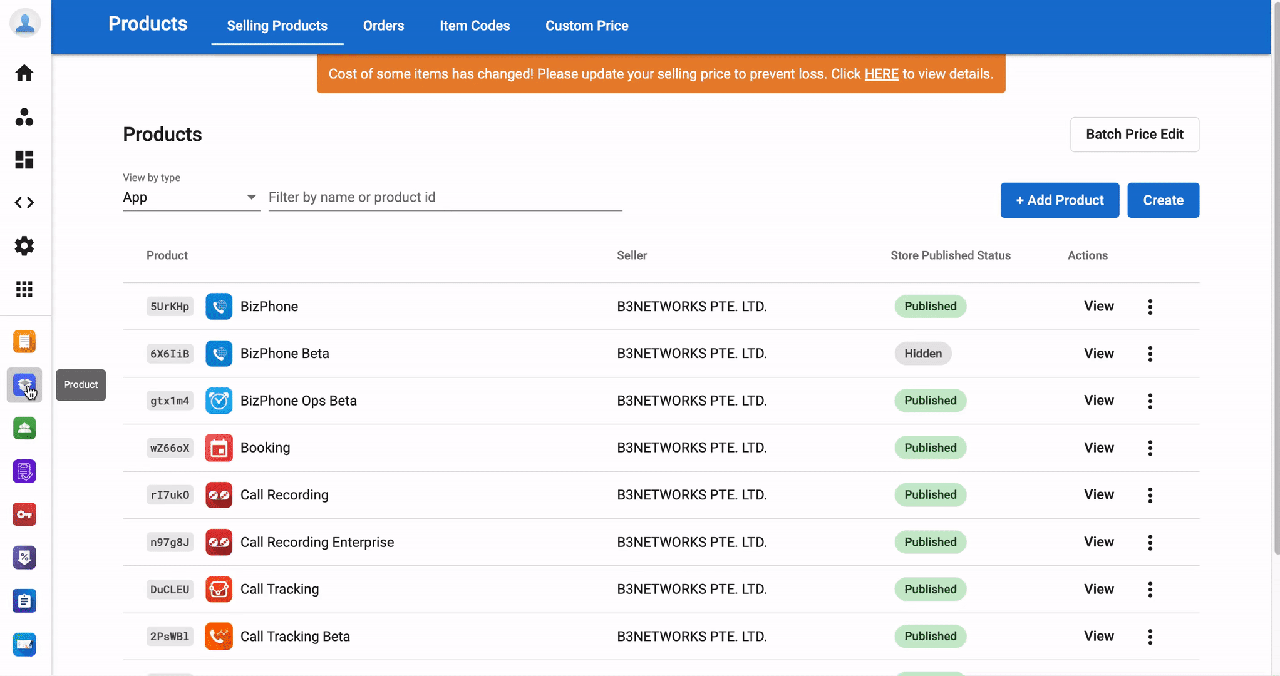View the Call Tracking product
Viewport: 1280px width, 676px height.
(1099, 589)
